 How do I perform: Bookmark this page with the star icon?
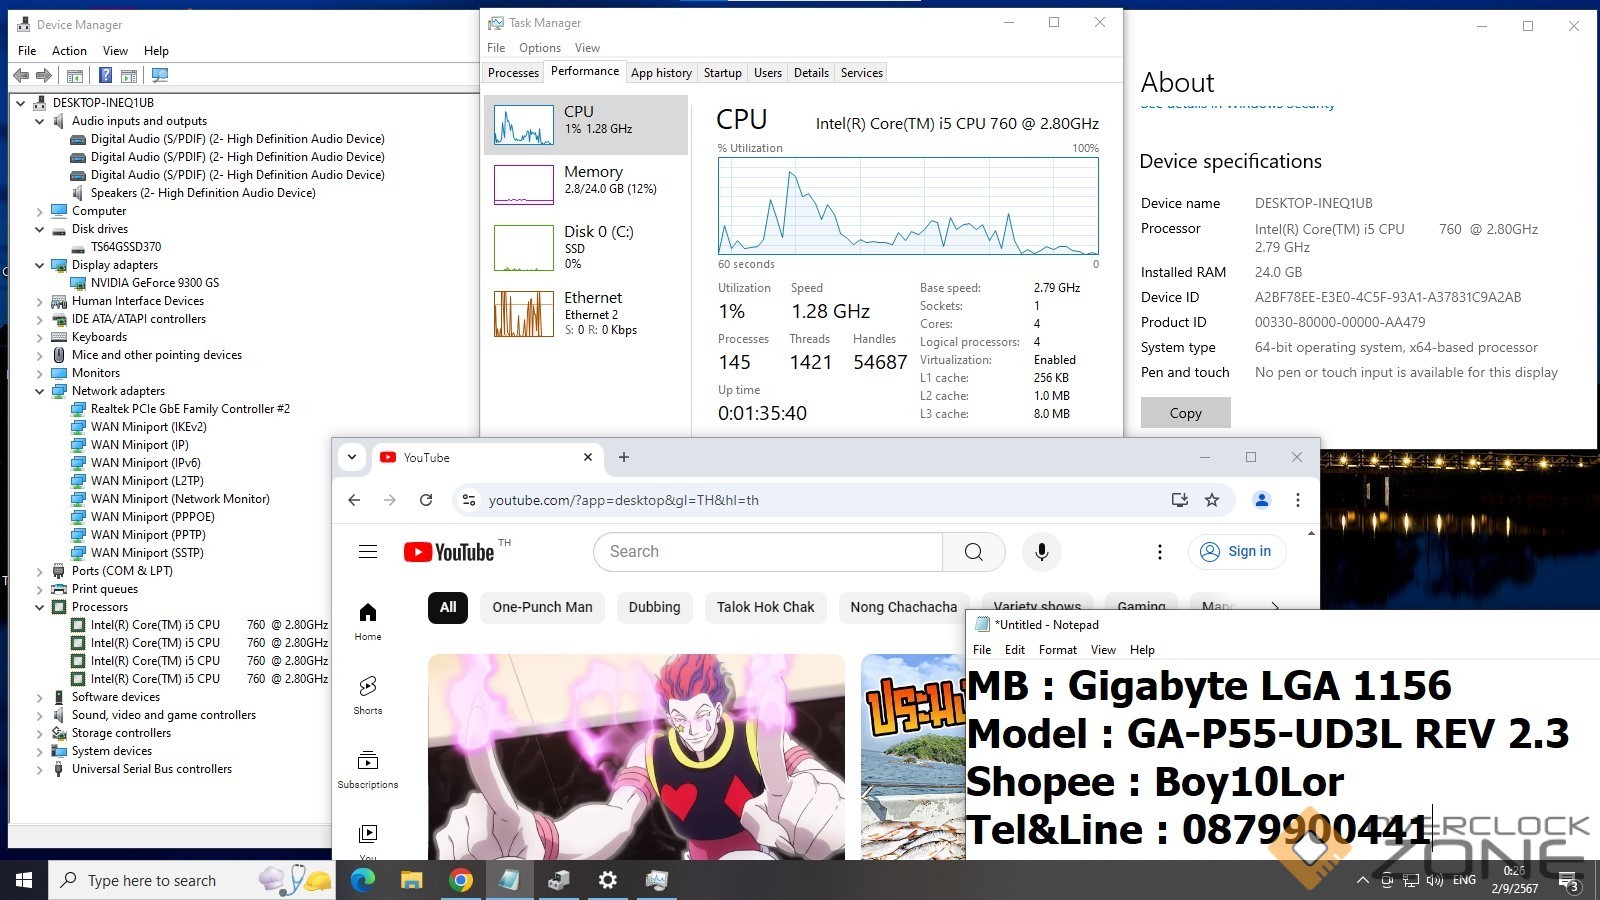[1212, 500]
